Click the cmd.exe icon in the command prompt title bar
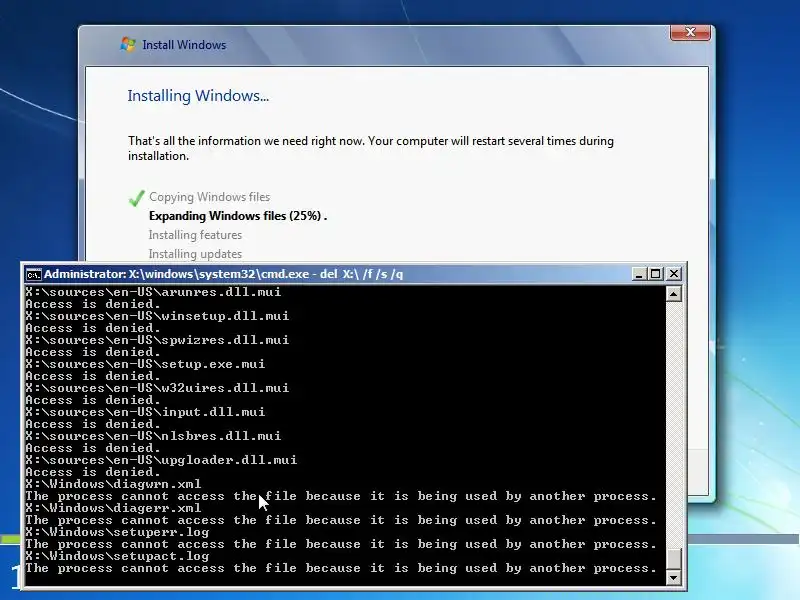This screenshot has height=600, width=800. pos(34,274)
